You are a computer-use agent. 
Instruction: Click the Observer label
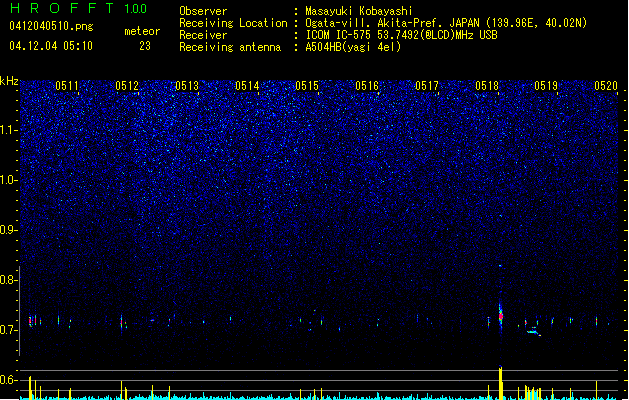pyautogui.click(x=203, y=11)
